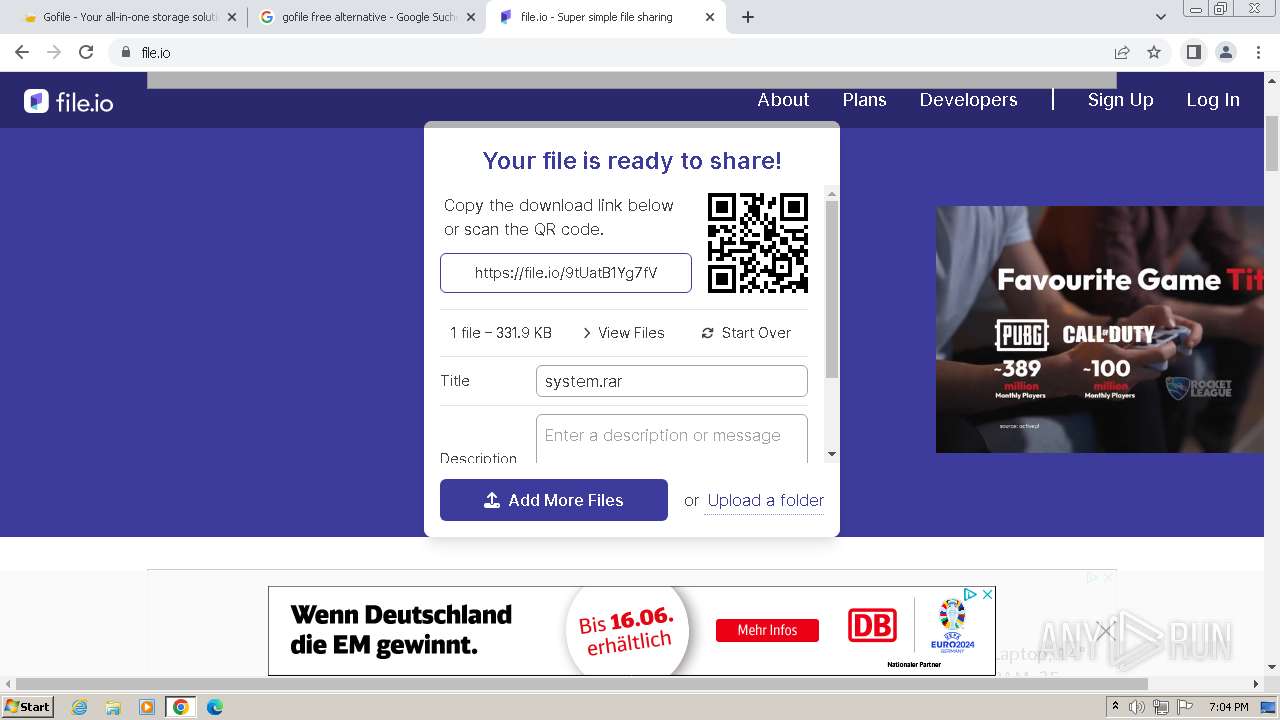The width and height of the screenshot is (1280, 720).
Task: Select the download link field
Action: (566, 273)
